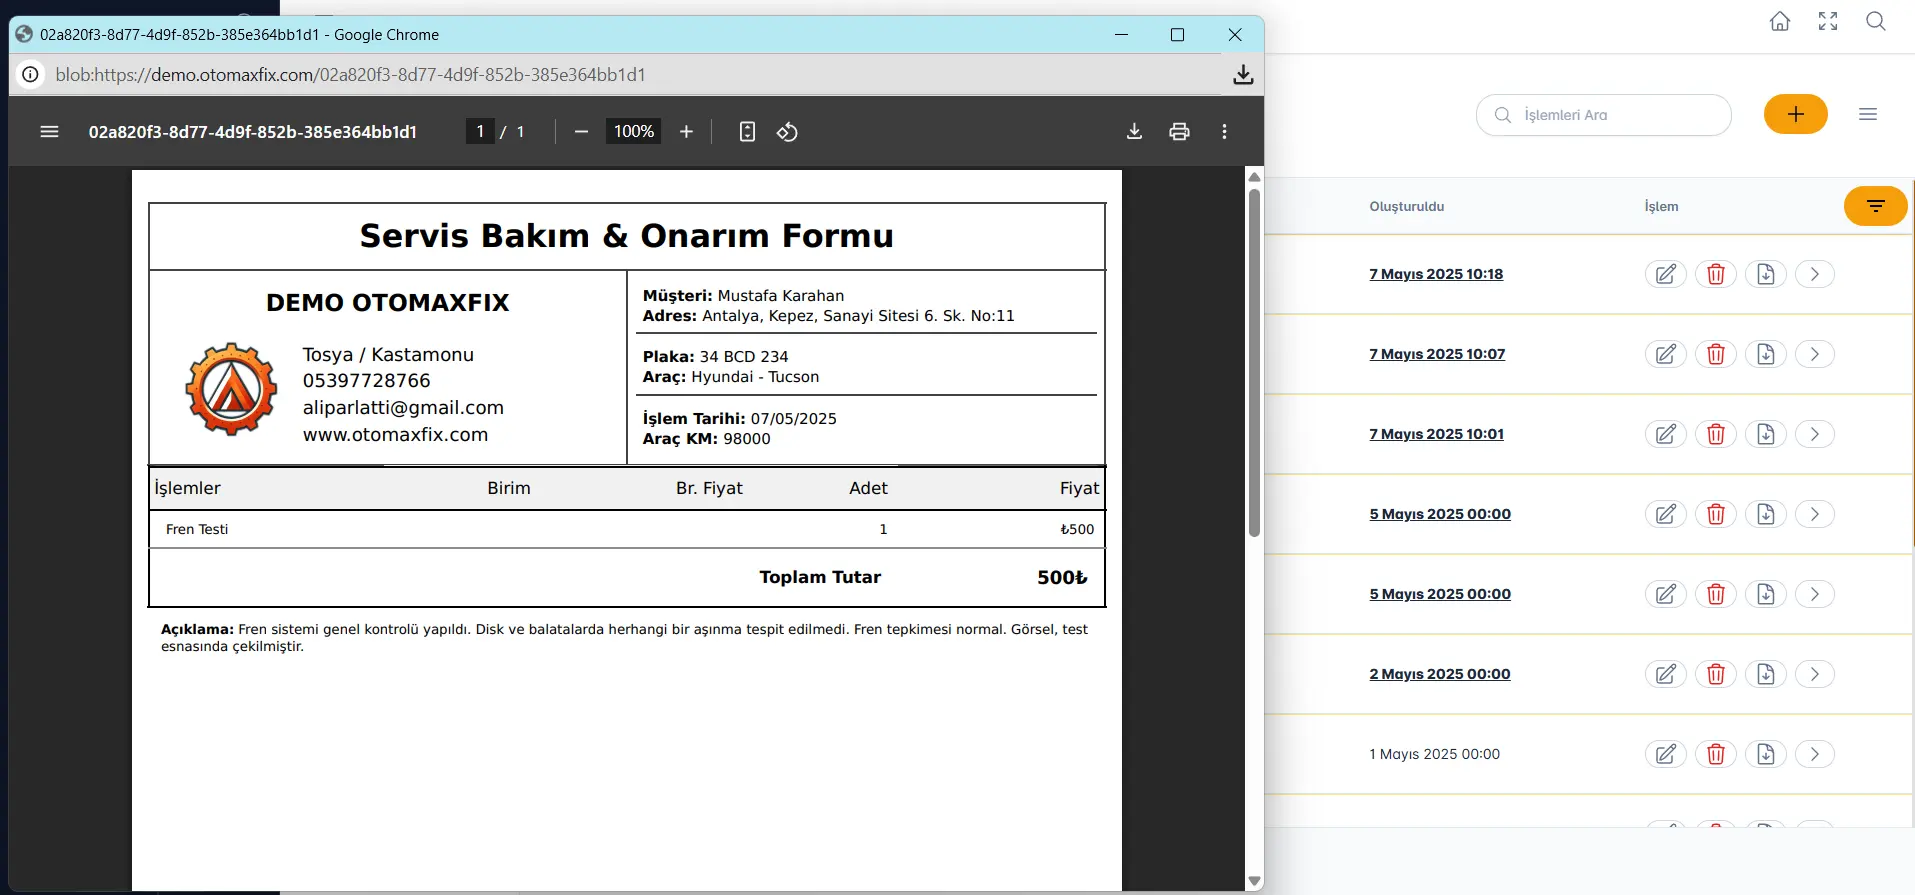Rotate the PDF counterclockwise
The height and width of the screenshot is (895, 1915).
click(x=787, y=132)
